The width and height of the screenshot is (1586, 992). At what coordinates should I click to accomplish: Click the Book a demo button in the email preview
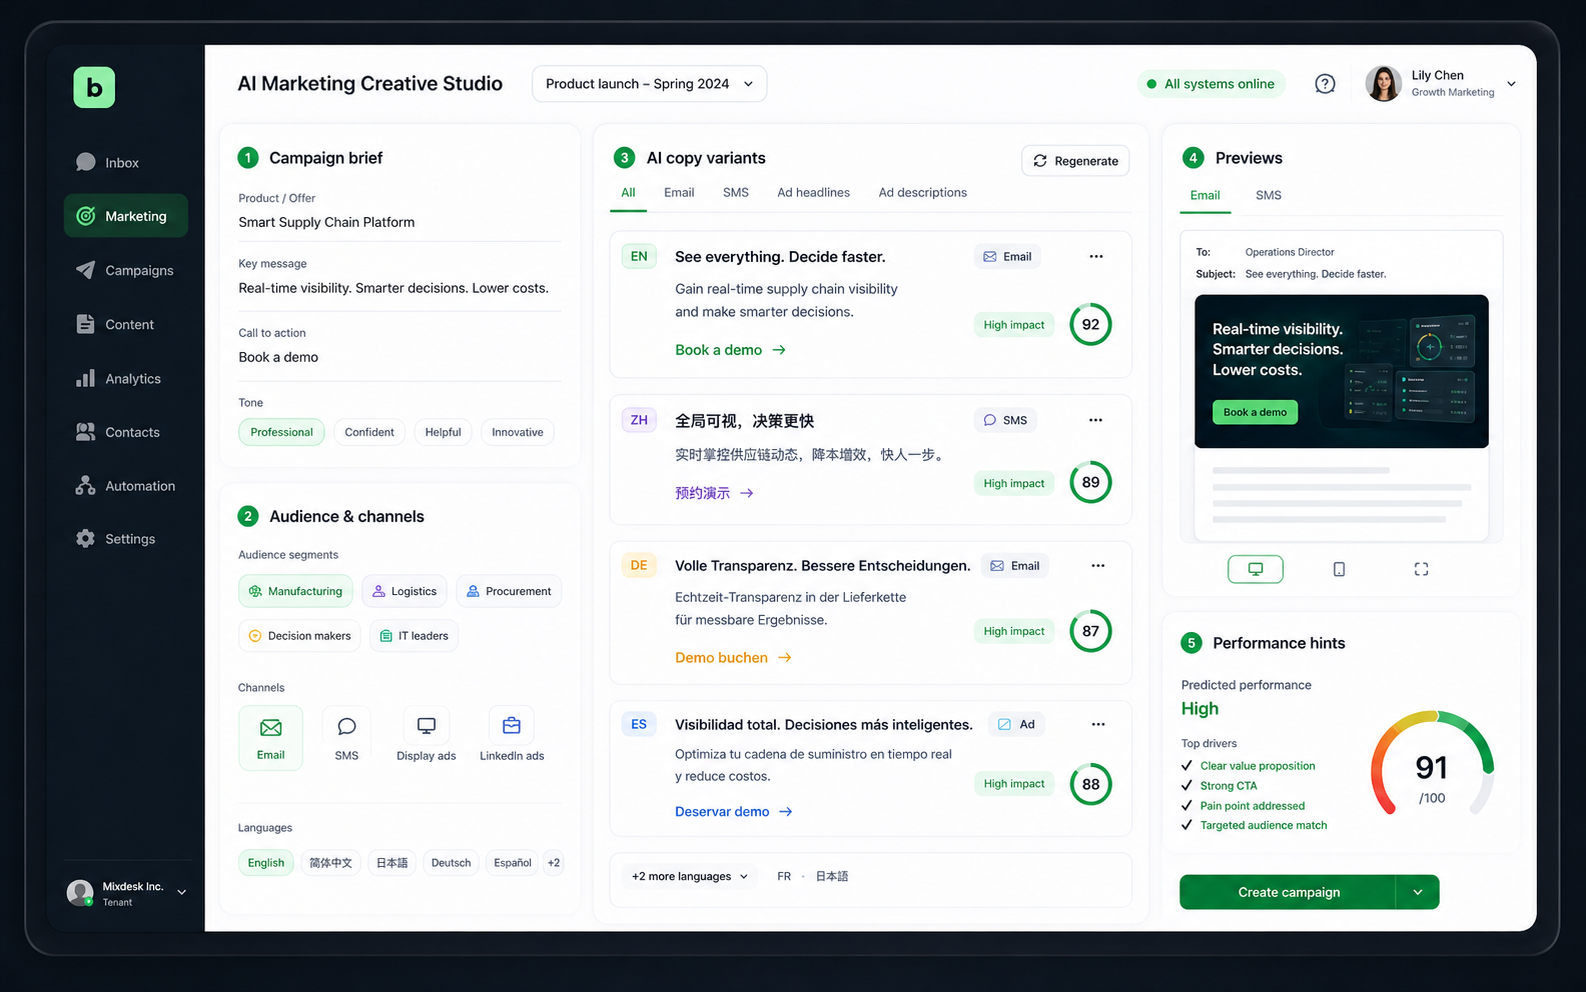[1255, 412]
